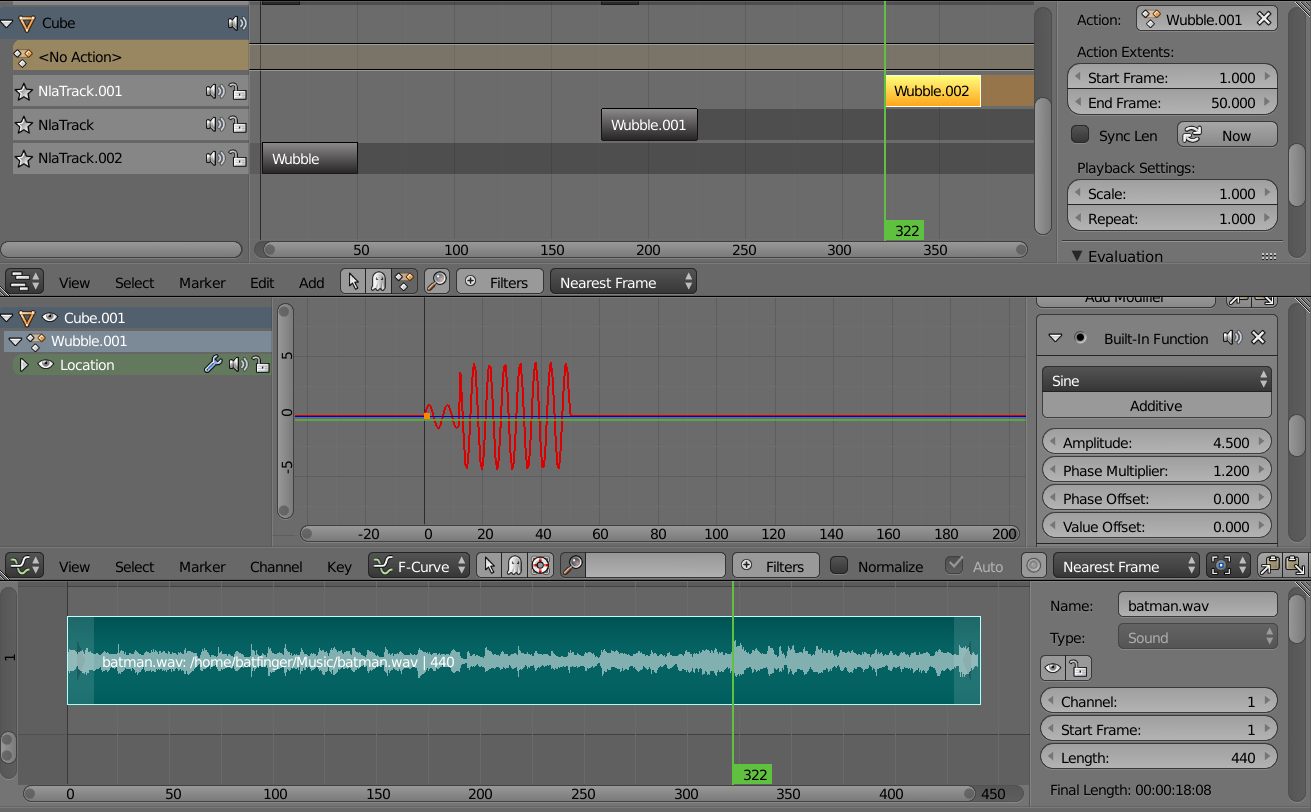Toggle ghost show-hidden icon in Graph header
The width and height of the screenshot is (1311, 812).
click(514, 566)
